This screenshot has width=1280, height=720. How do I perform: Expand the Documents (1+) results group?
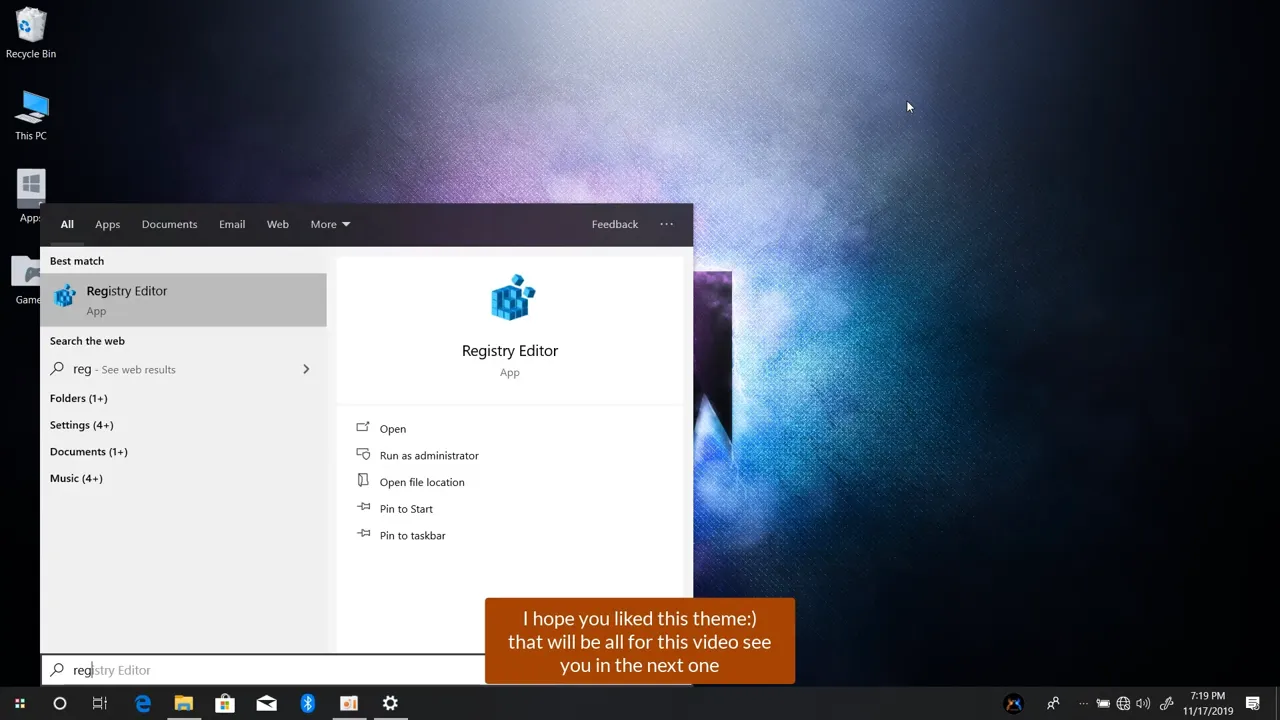pyautogui.click(x=89, y=452)
